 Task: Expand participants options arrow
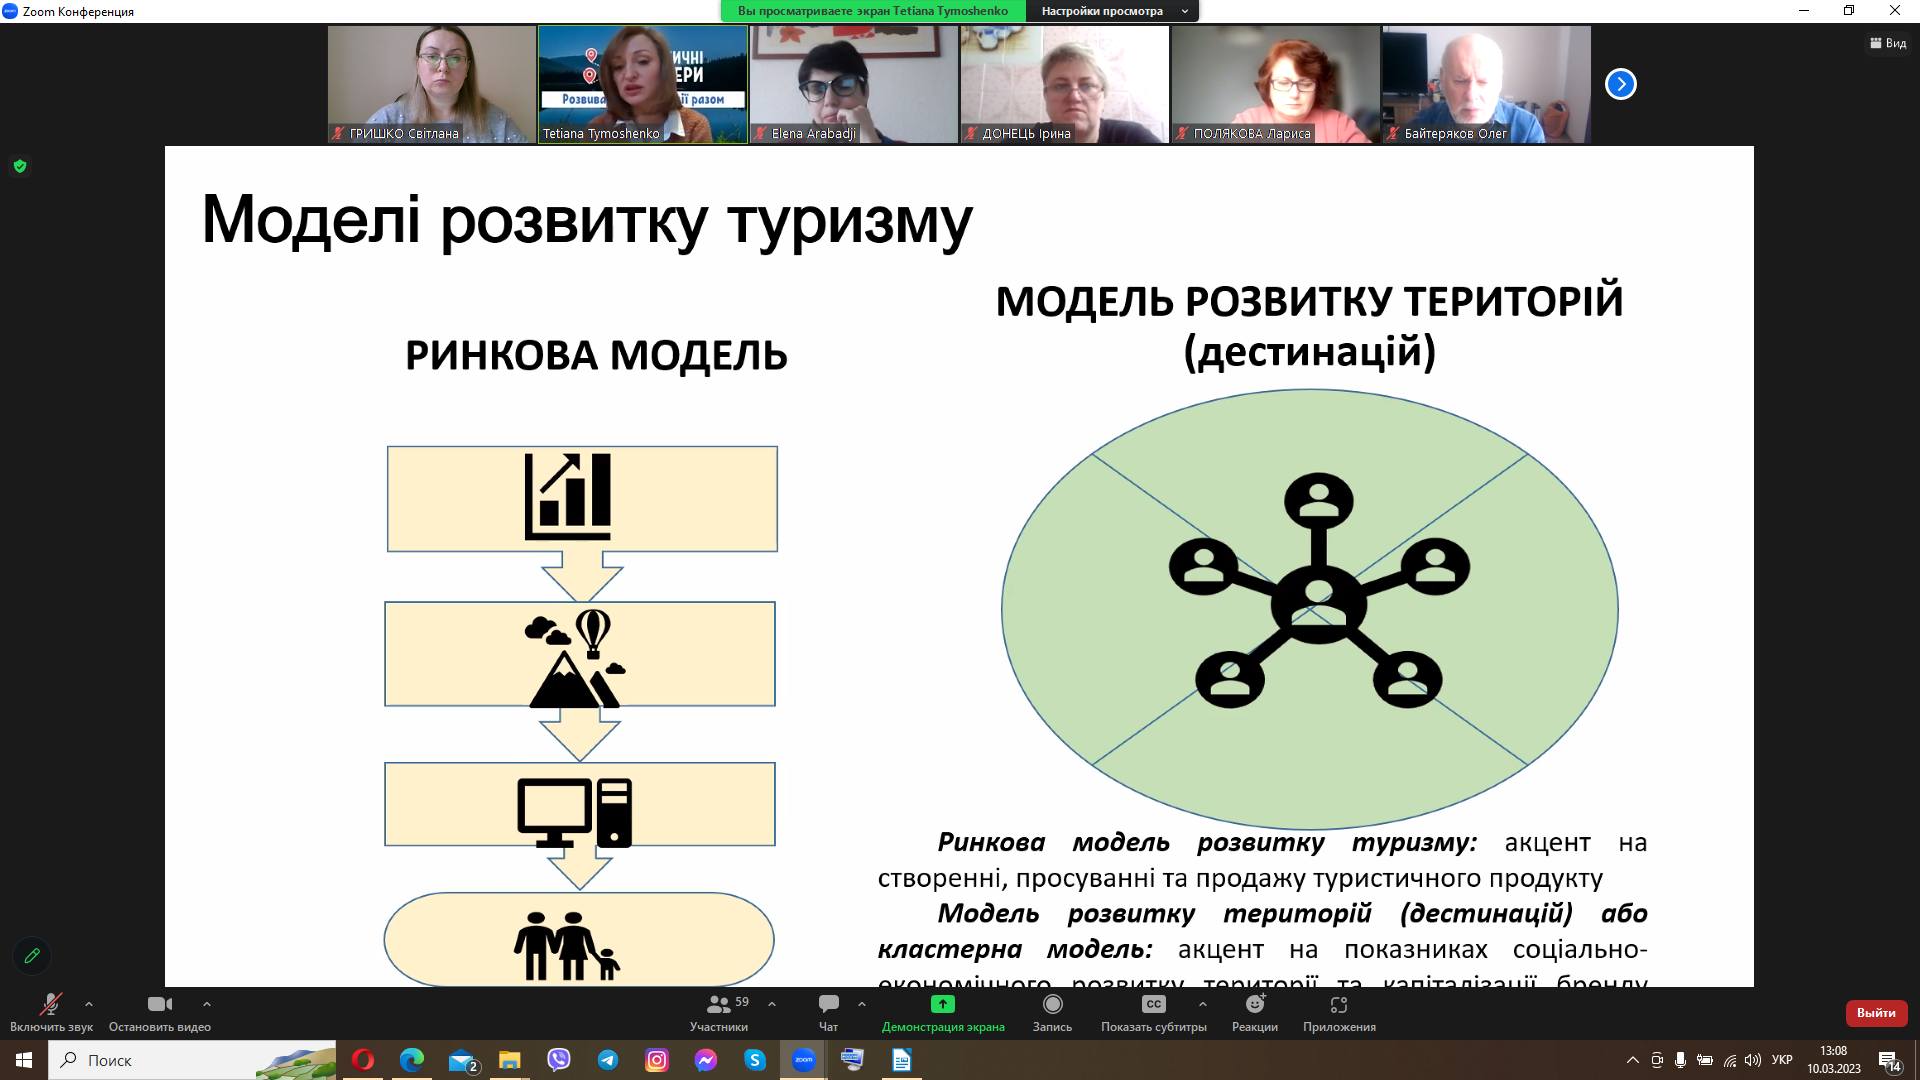click(771, 1004)
